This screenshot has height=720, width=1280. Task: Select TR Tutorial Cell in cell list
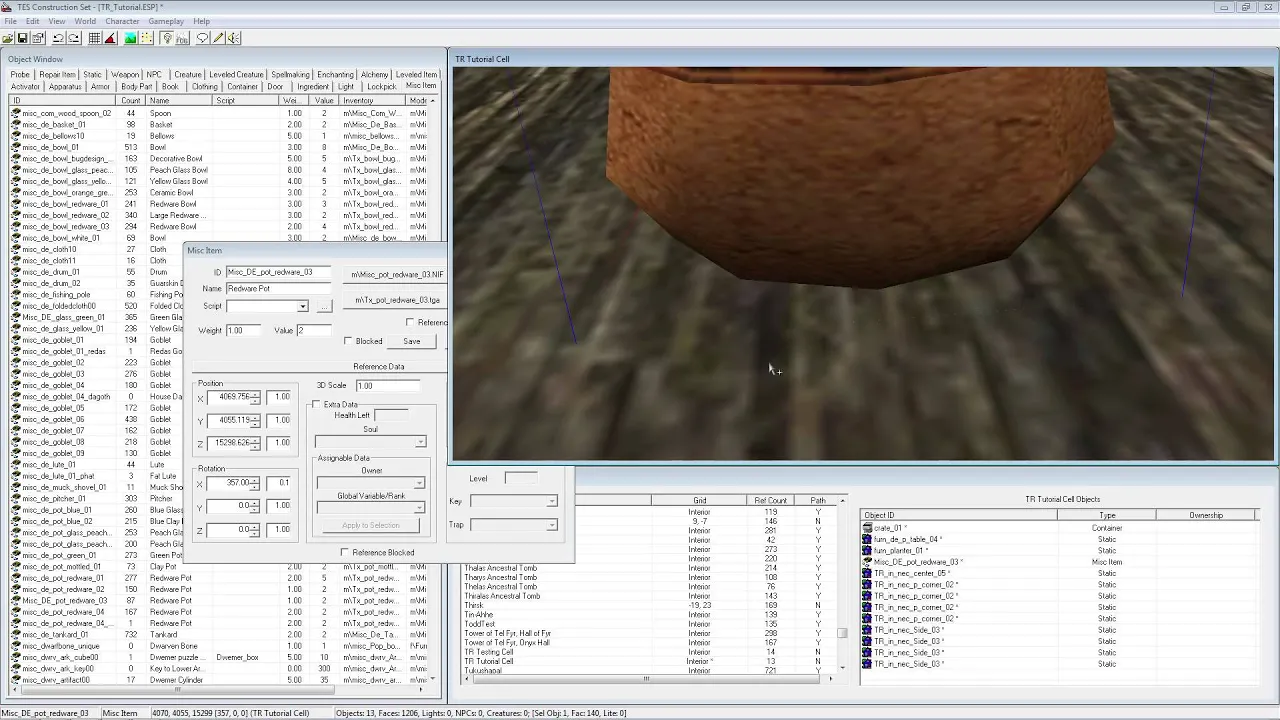coord(489,661)
